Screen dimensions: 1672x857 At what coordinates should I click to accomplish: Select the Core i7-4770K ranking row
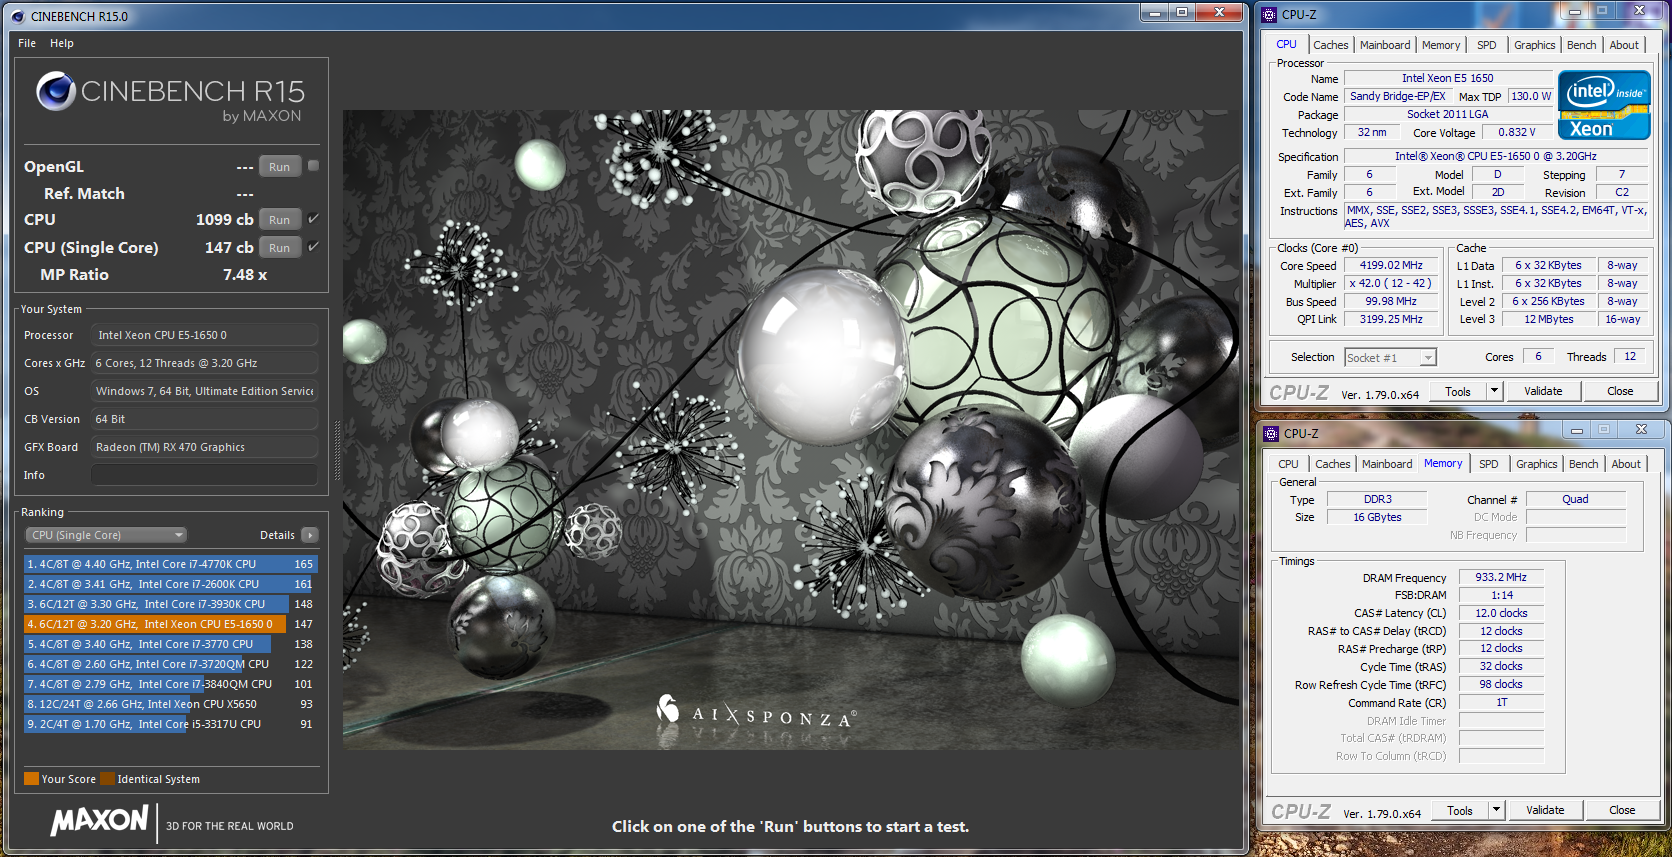tap(170, 564)
